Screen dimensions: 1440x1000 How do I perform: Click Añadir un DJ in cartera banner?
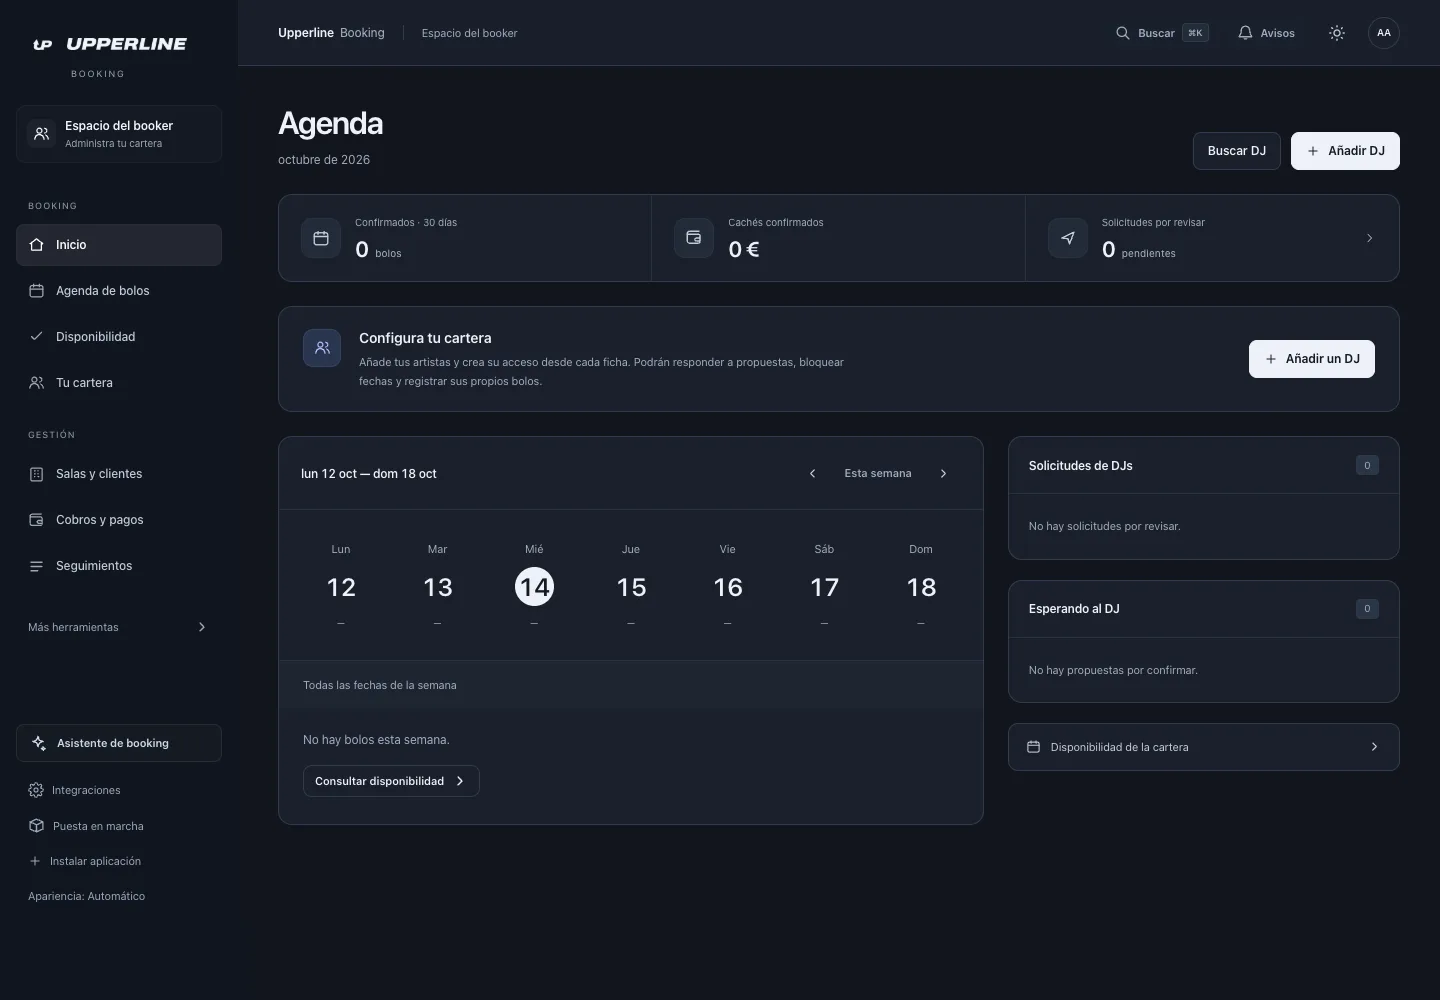tap(1312, 359)
